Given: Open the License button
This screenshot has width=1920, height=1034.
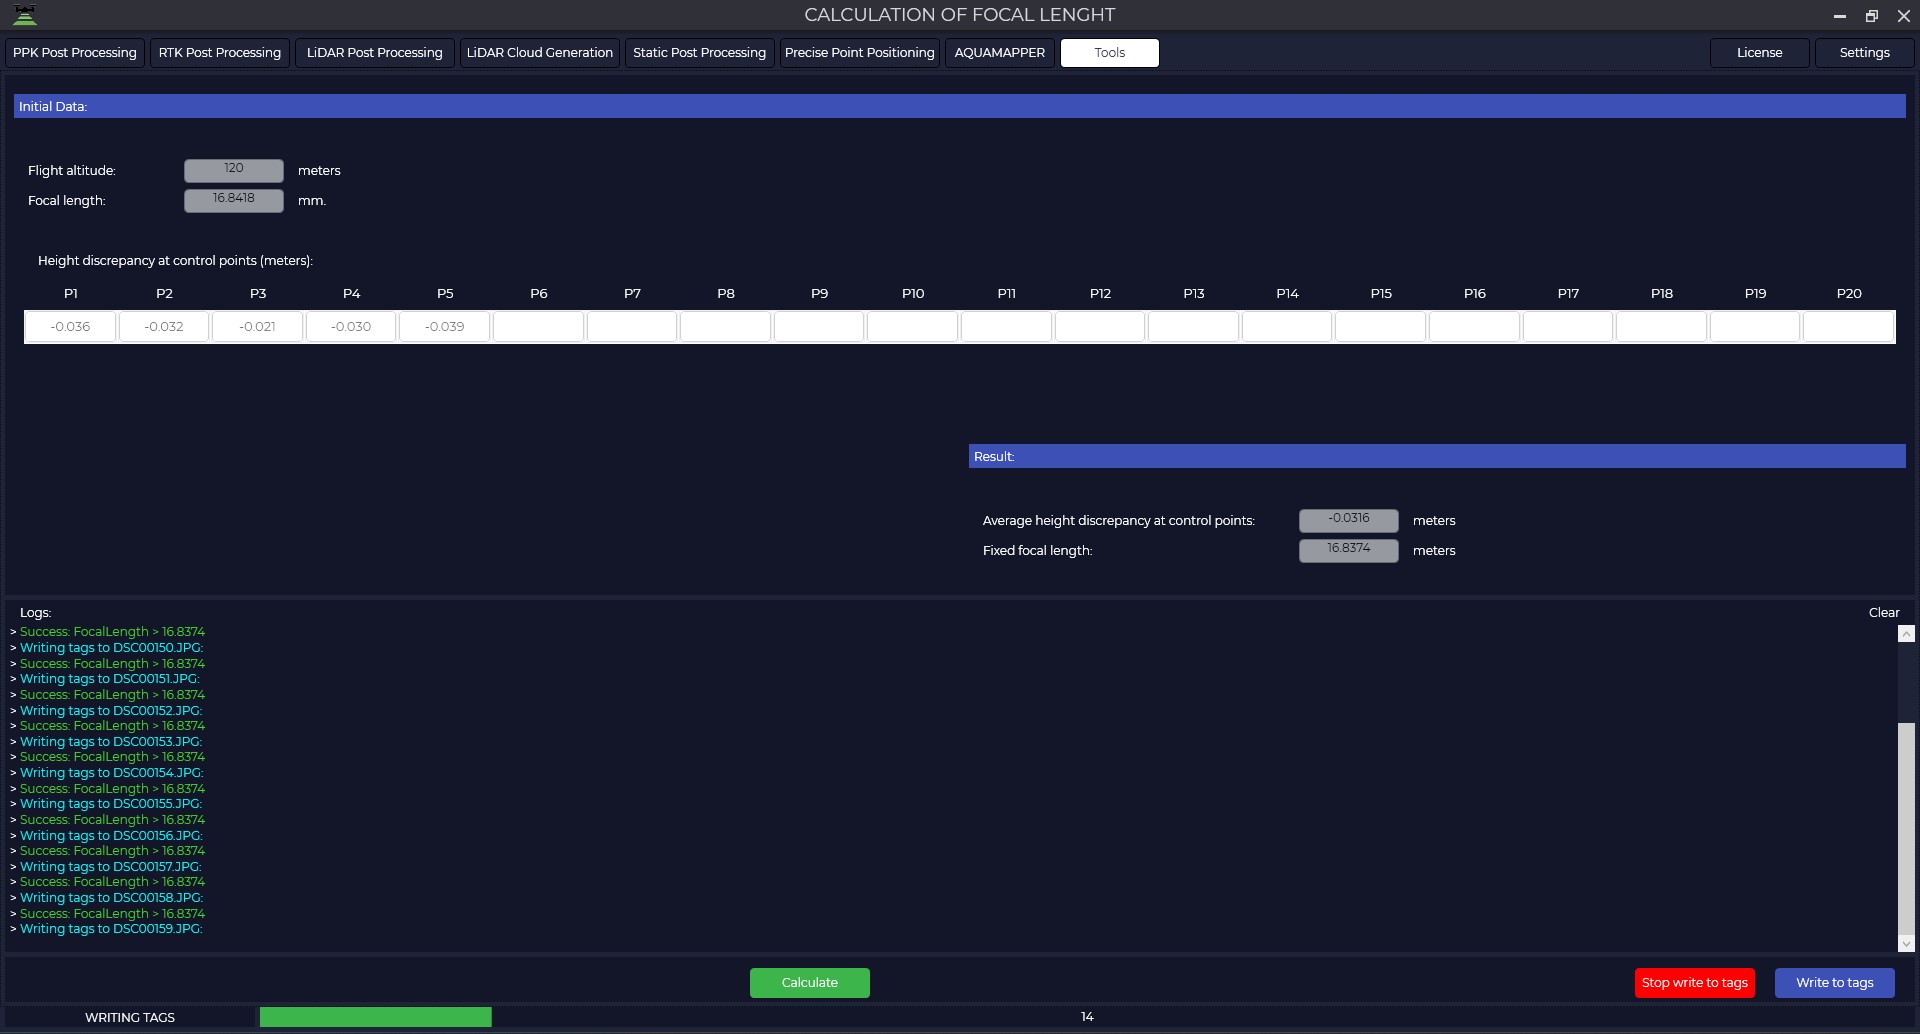Looking at the screenshot, I should pyautogui.click(x=1760, y=53).
